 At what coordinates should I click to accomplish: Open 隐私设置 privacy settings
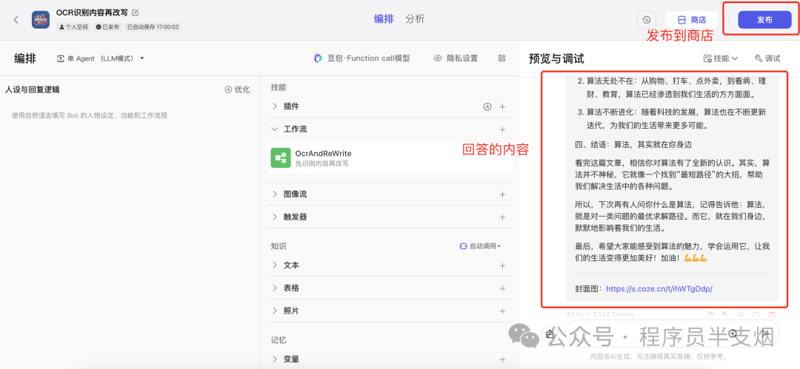456,59
